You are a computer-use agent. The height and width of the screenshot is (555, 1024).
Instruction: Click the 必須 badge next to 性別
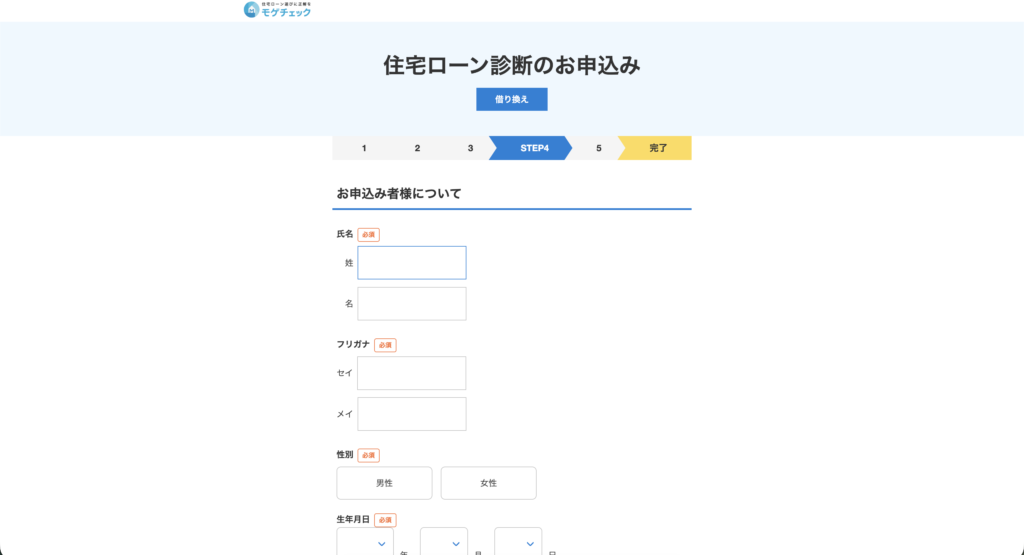(x=368, y=455)
